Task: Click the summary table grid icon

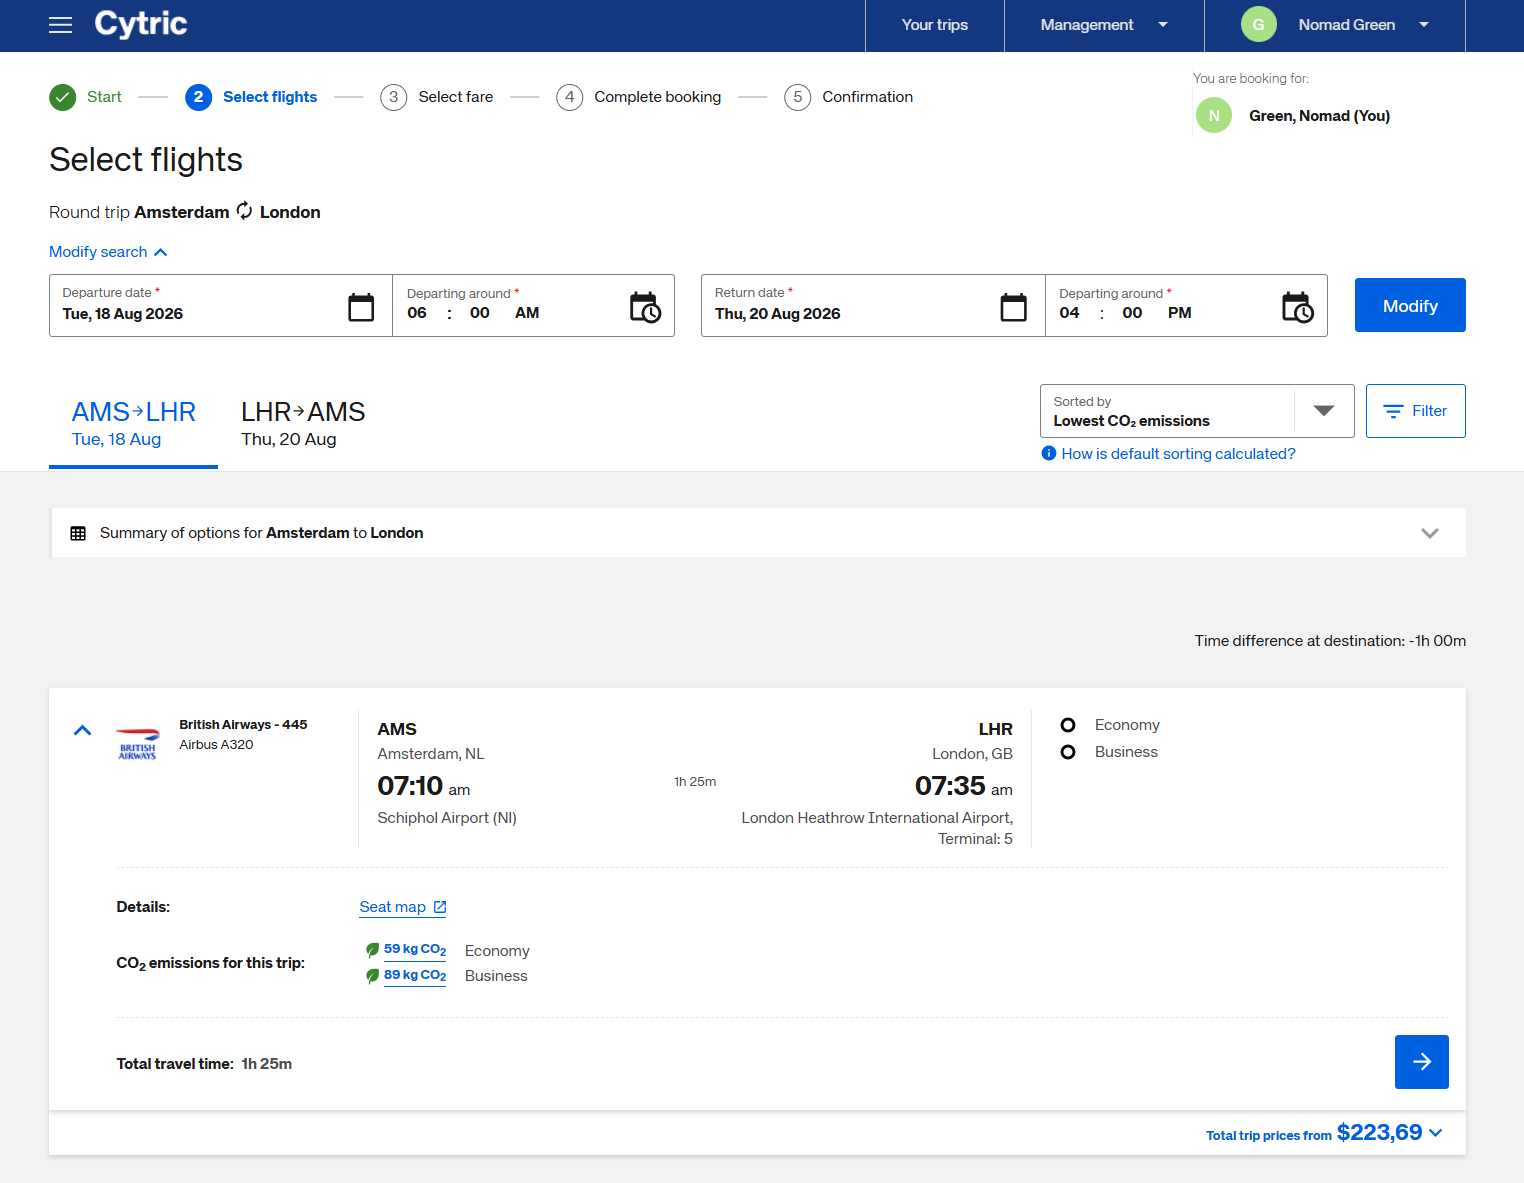Action: click(78, 533)
